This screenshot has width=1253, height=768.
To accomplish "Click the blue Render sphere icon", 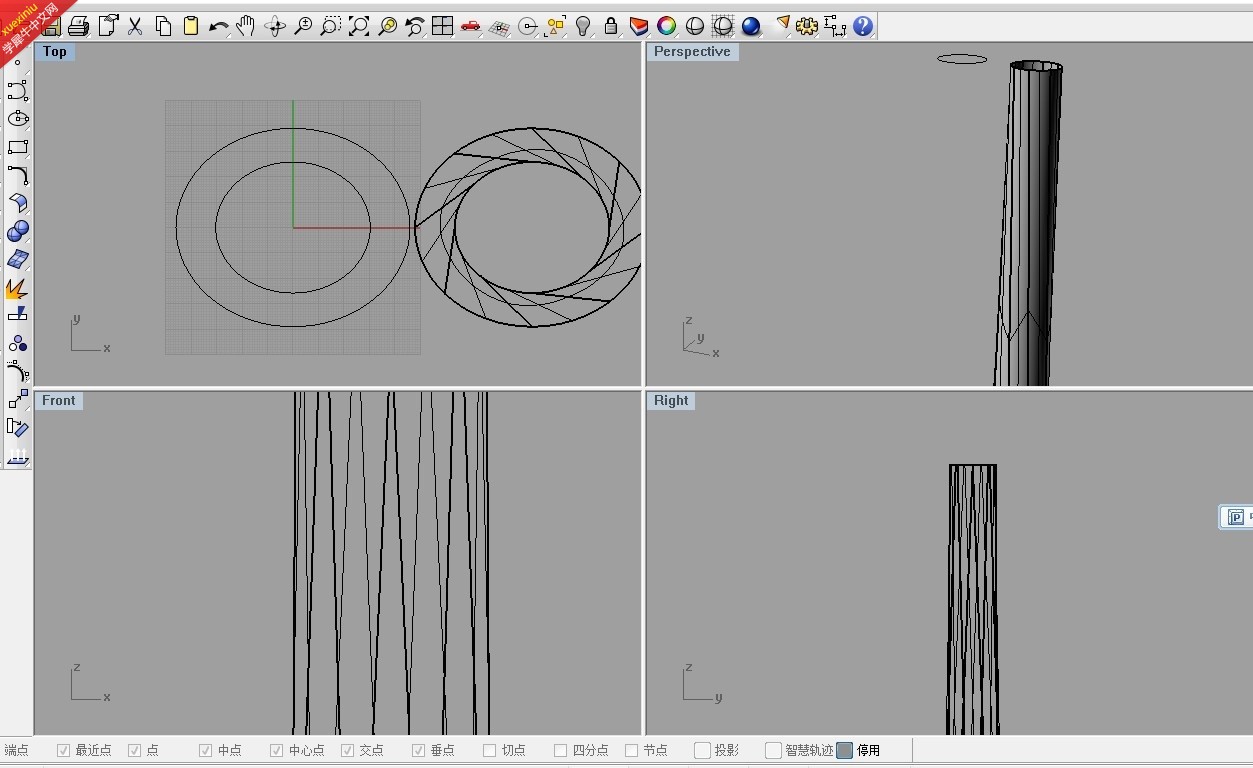I will pos(751,27).
